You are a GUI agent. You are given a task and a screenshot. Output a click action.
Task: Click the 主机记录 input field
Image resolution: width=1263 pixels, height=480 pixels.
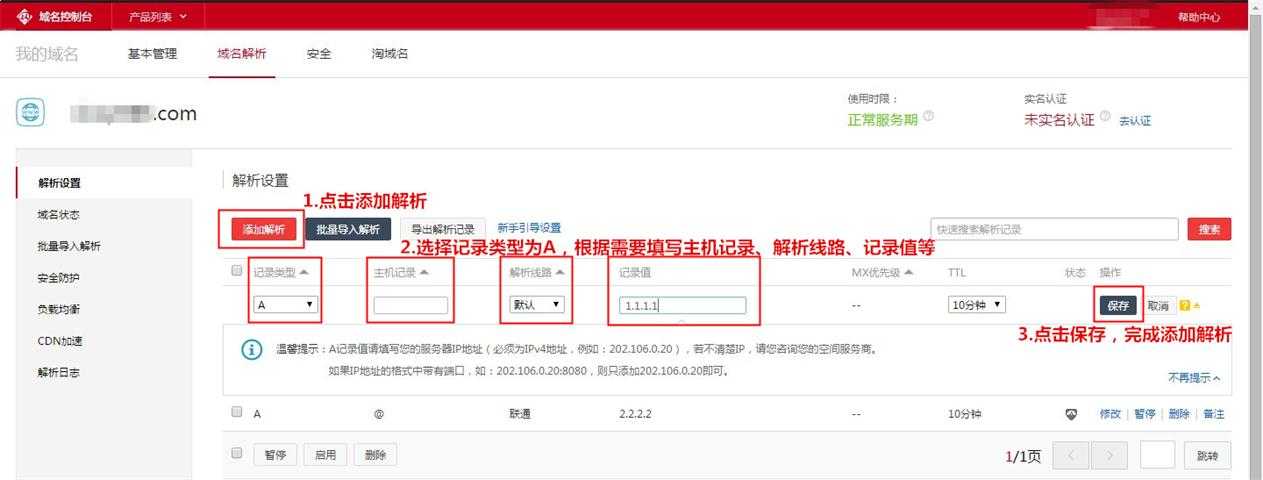pyautogui.click(x=410, y=306)
